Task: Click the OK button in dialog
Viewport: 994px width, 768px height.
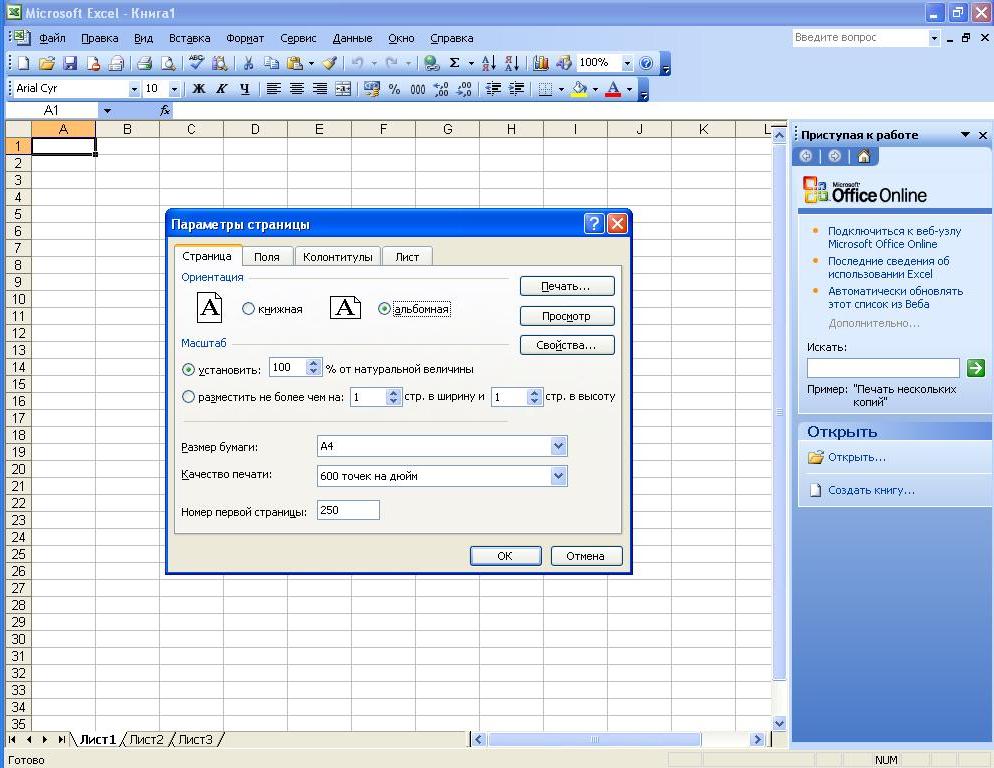Action: [x=505, y=556]
